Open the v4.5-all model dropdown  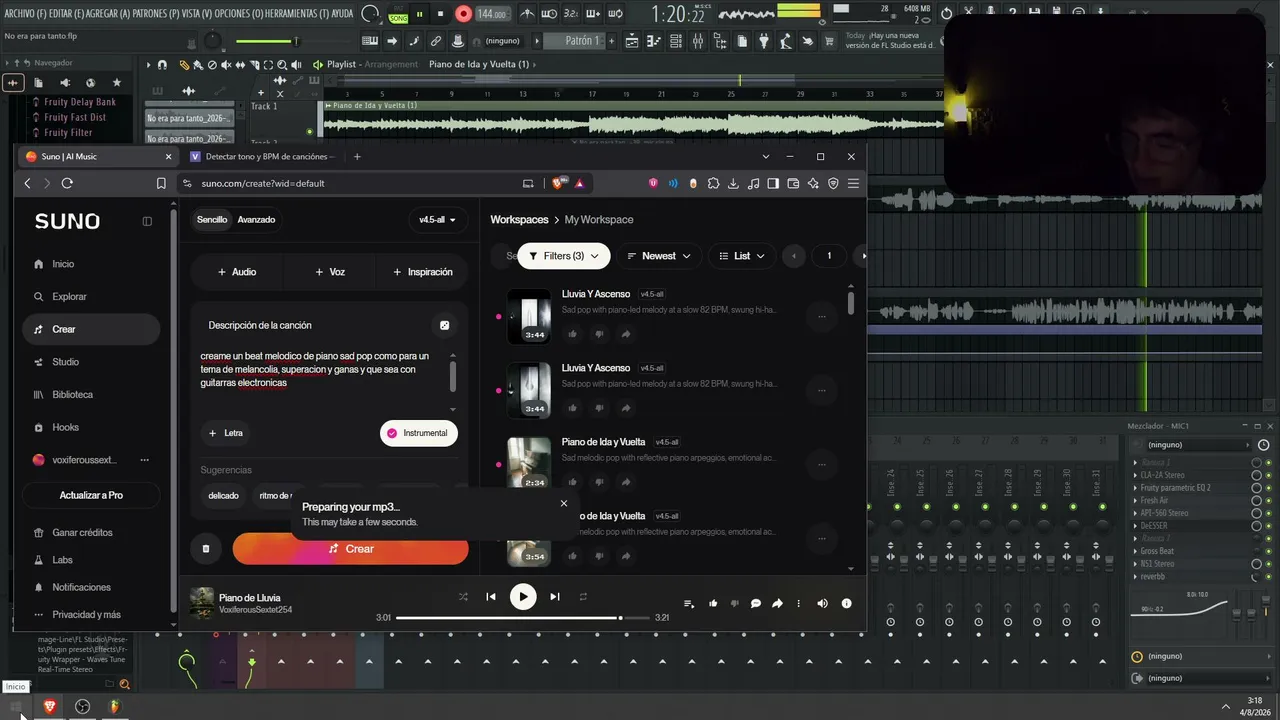point(437,220)
